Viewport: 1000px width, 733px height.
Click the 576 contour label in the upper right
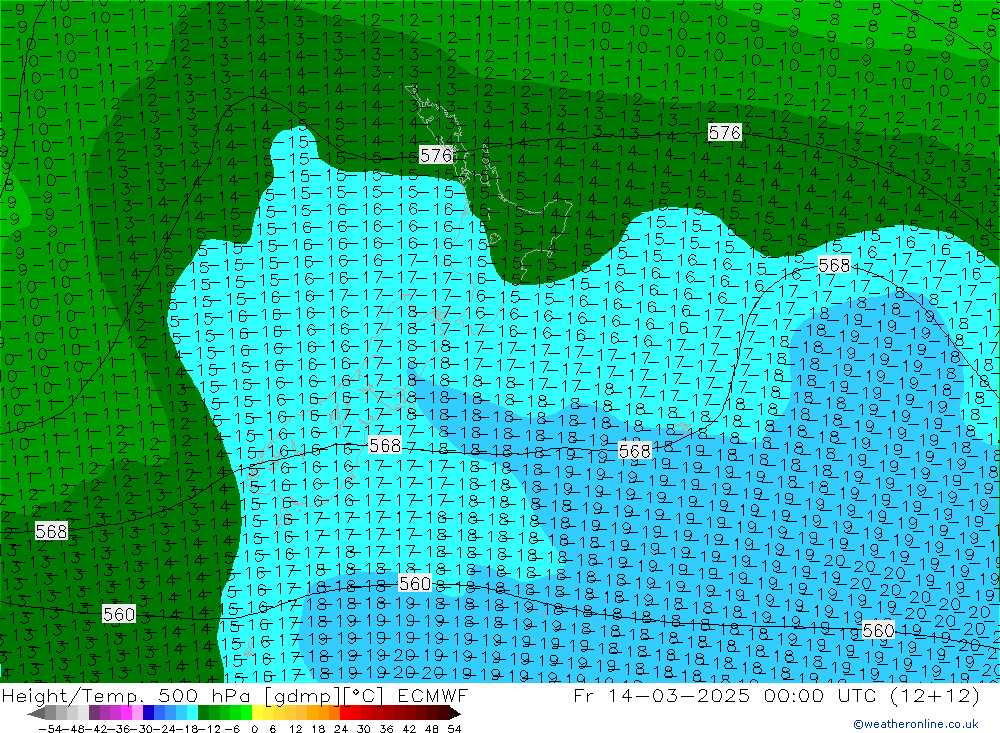tap(725, 133)
